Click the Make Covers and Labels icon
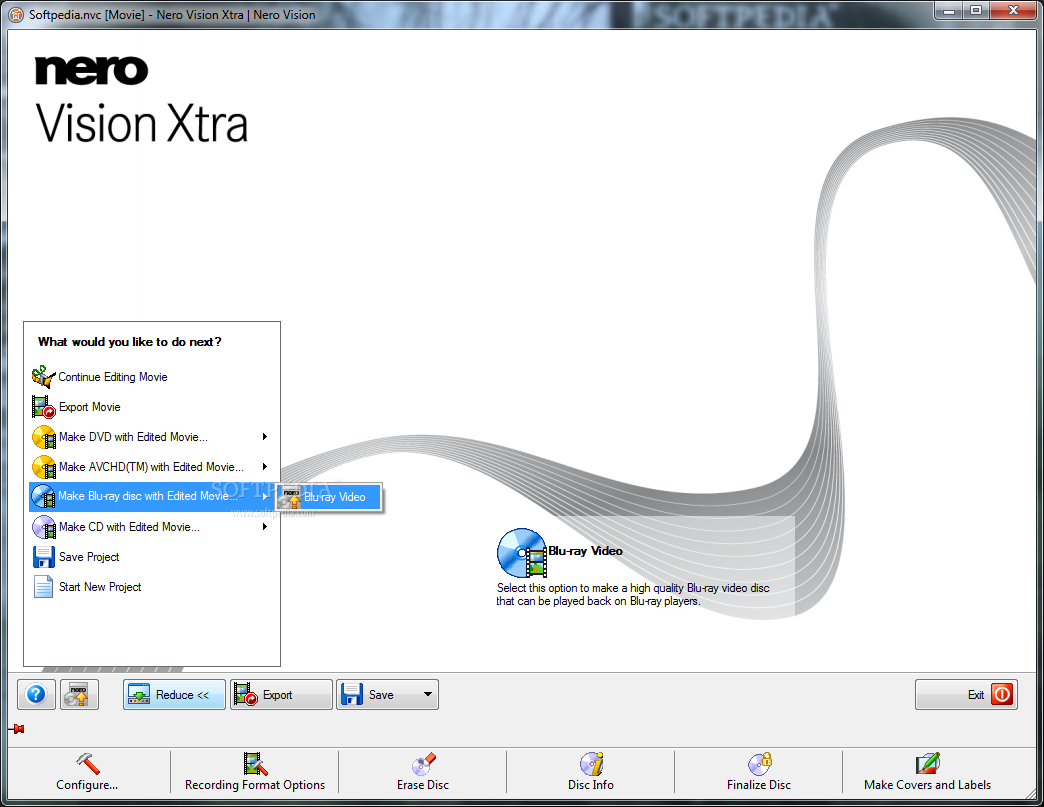 click(927, 764)
